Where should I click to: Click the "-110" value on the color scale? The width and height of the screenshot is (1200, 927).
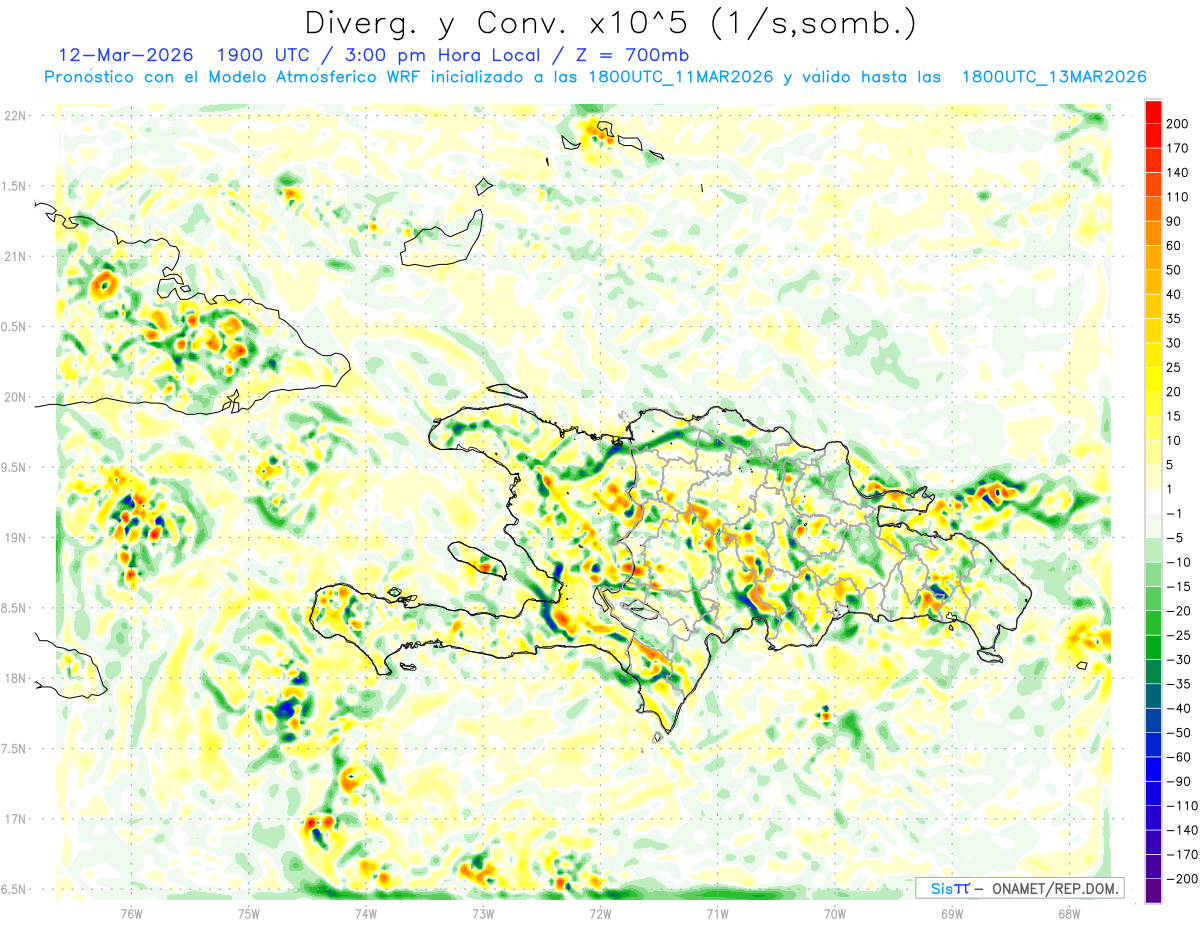1183,806
